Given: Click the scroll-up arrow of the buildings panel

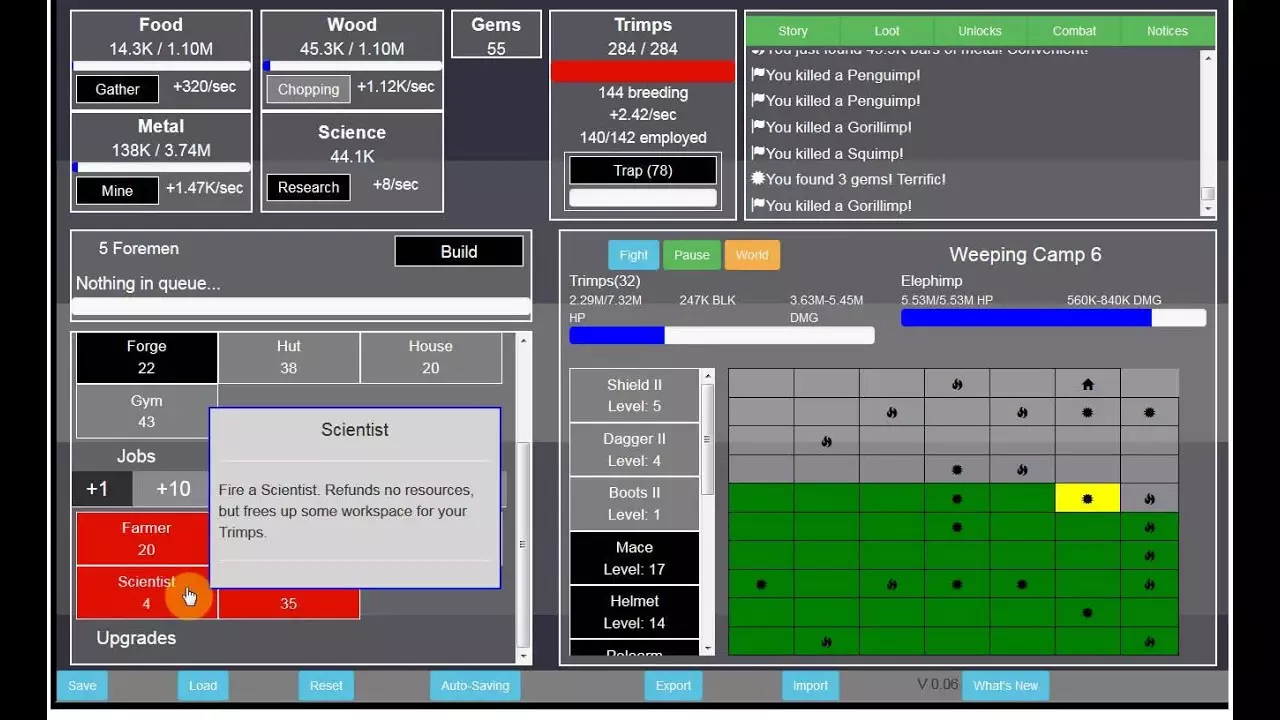Looking at the screenshot, I should pyautogui.click(x=523, y=342).
